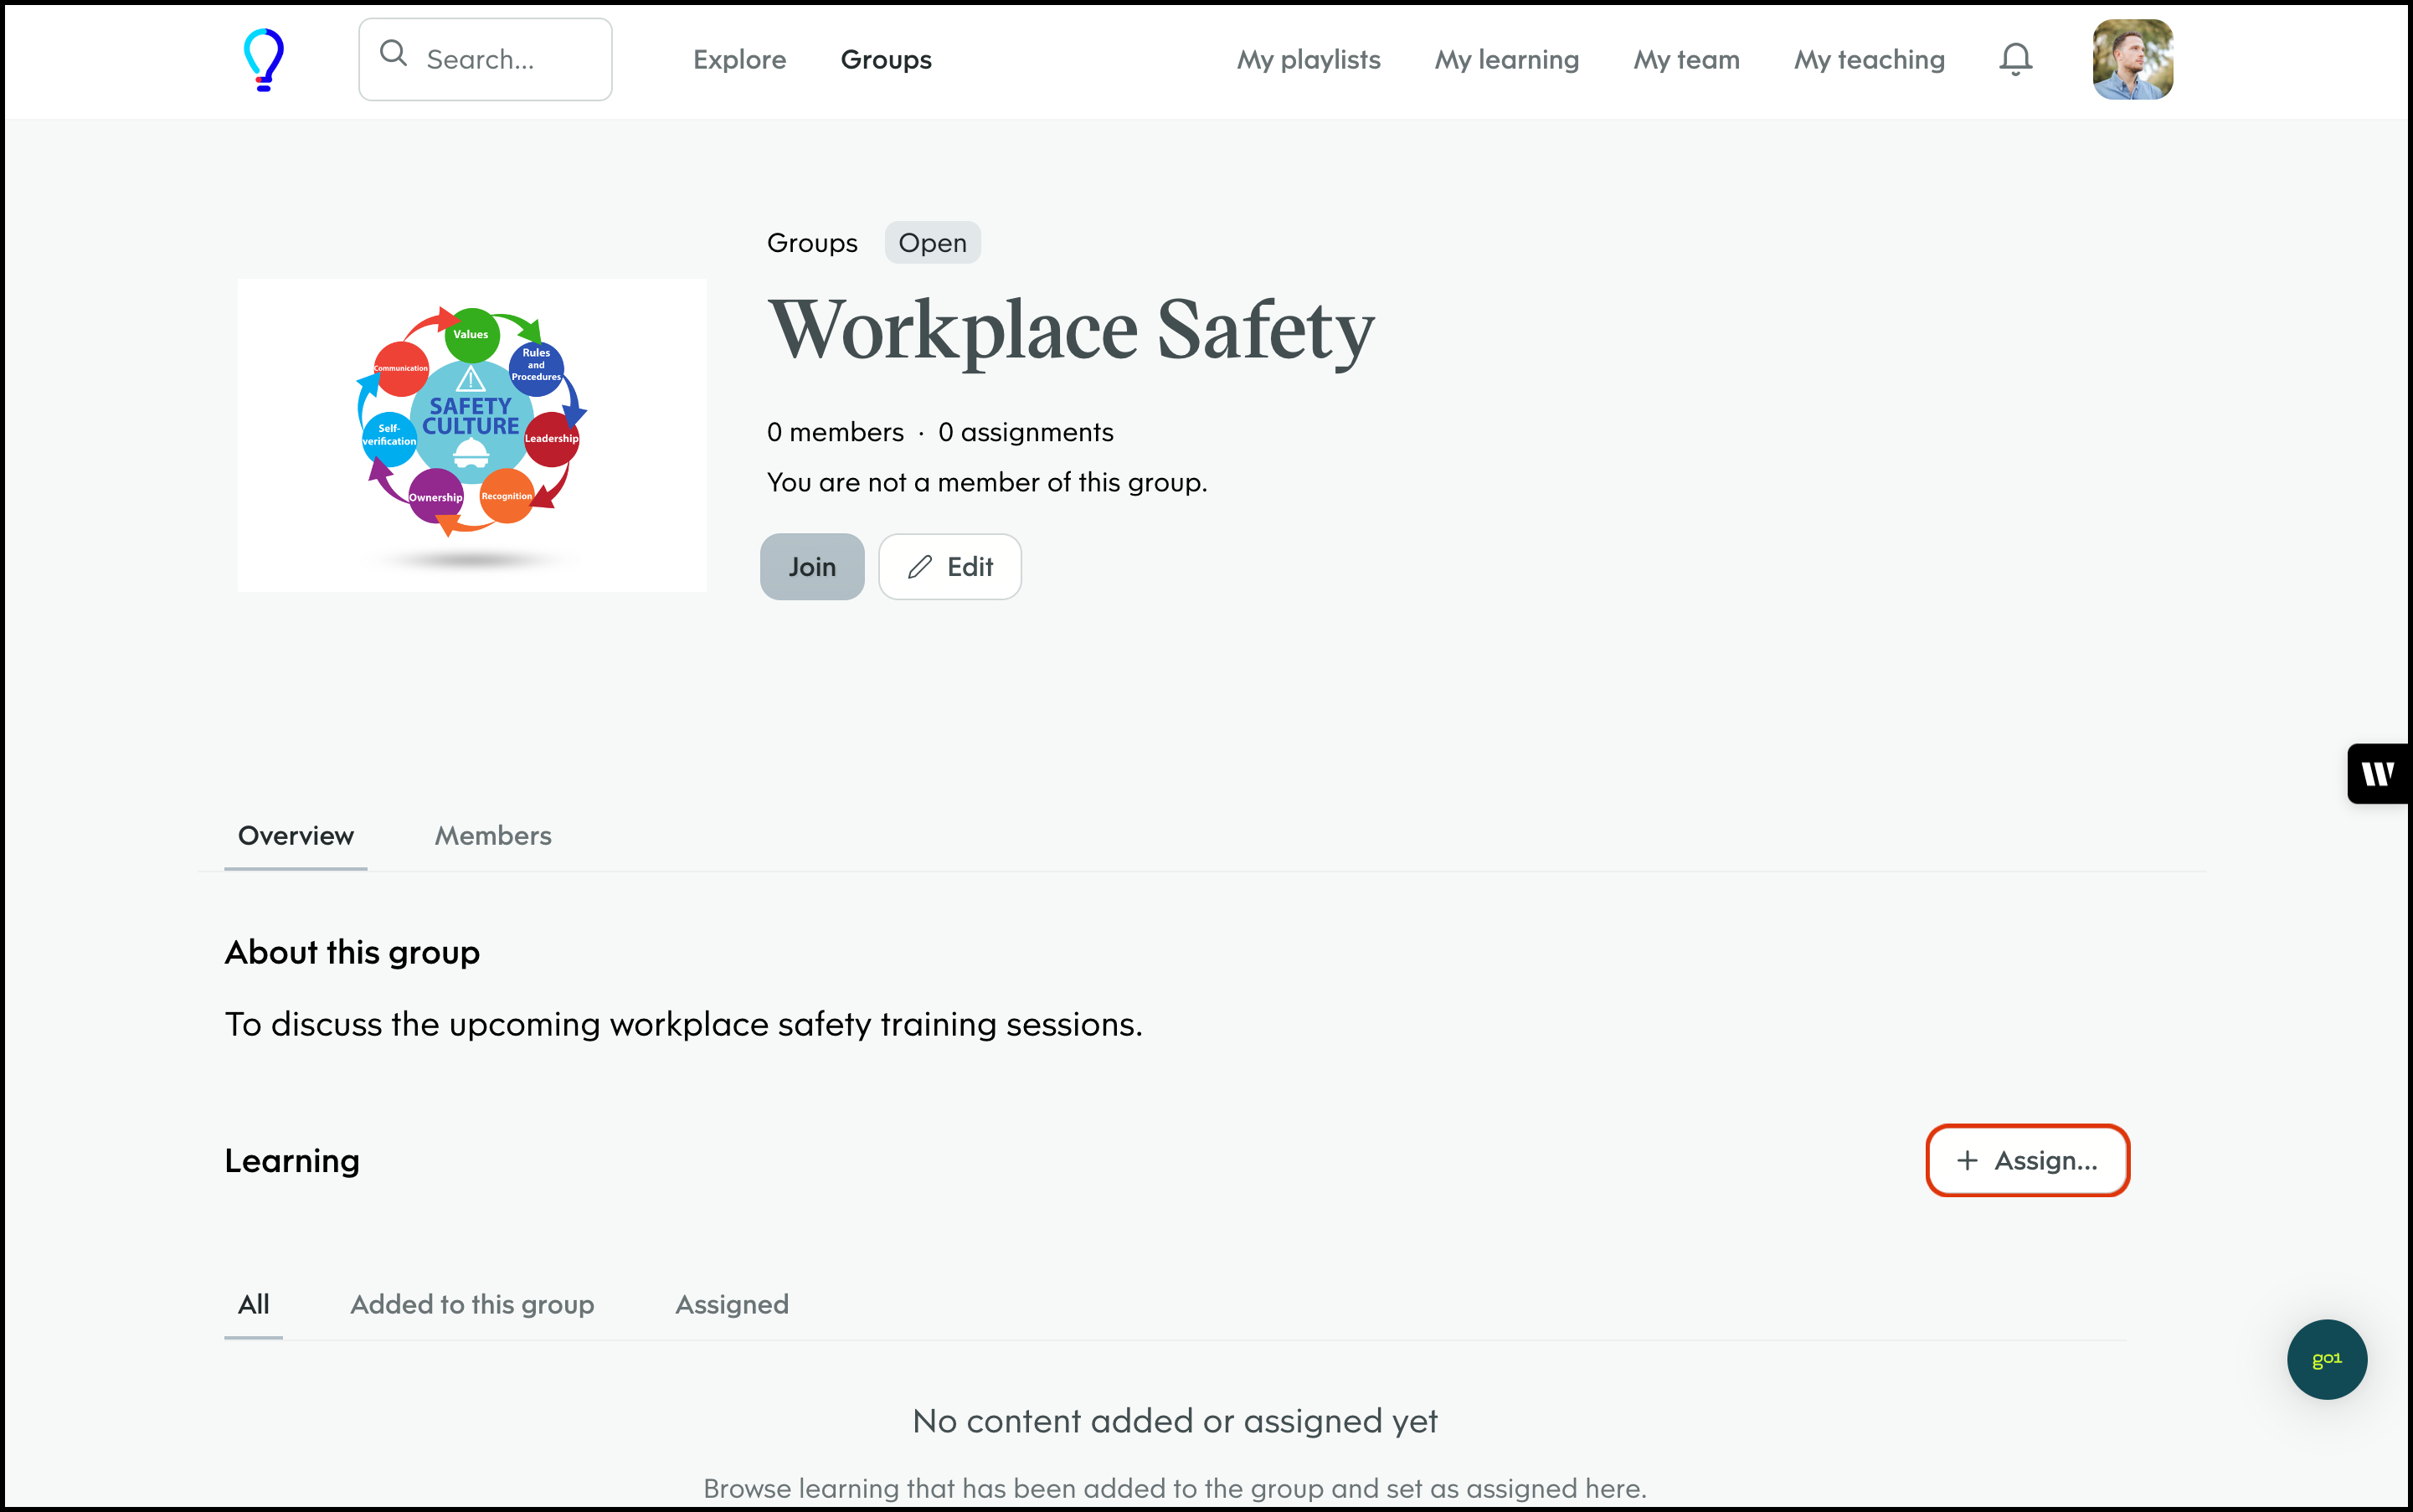Click the pencil icon in the Edit button
The image size is (2413, 1512).
(920, 567)
